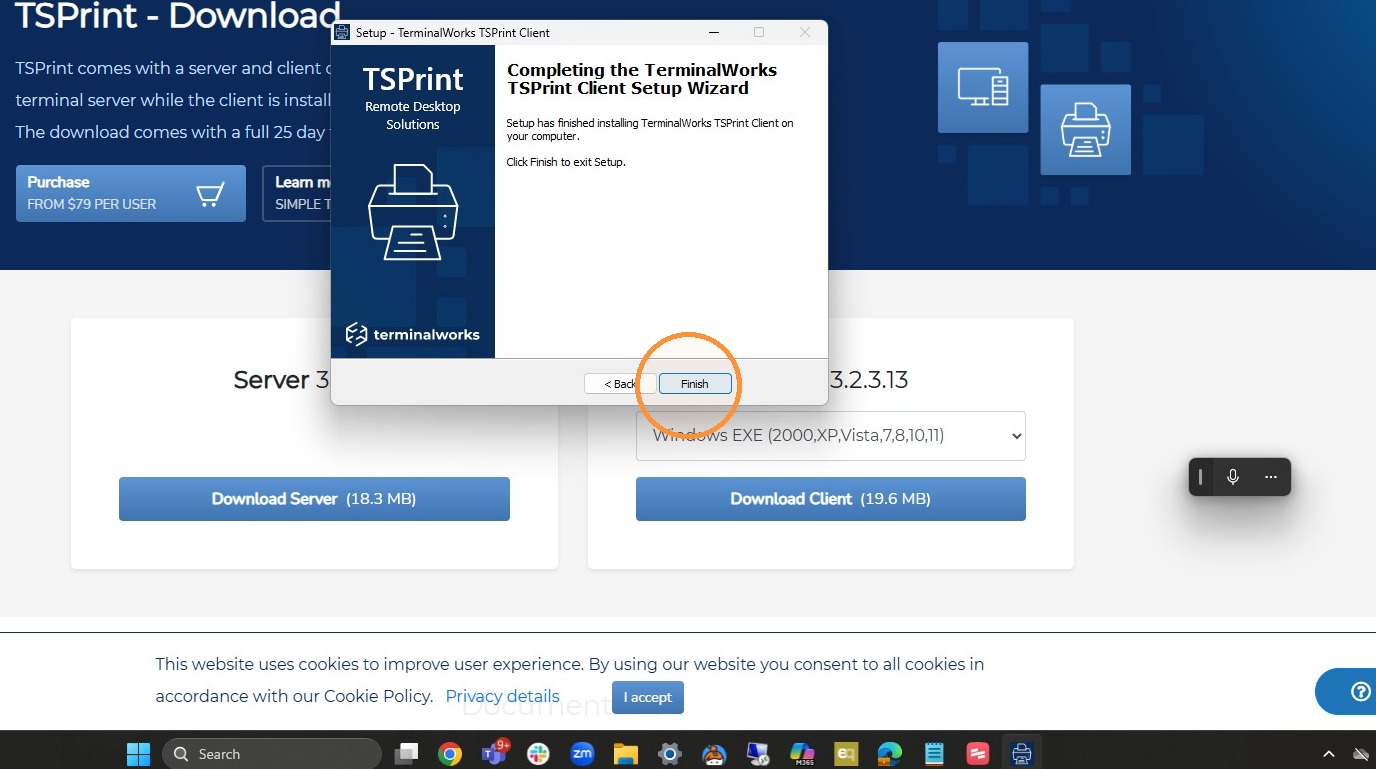The image size is (1376, 769).
Task: Open Google Chrome from the taskbar
Action: pyautogui.click(x=450, y=753)
